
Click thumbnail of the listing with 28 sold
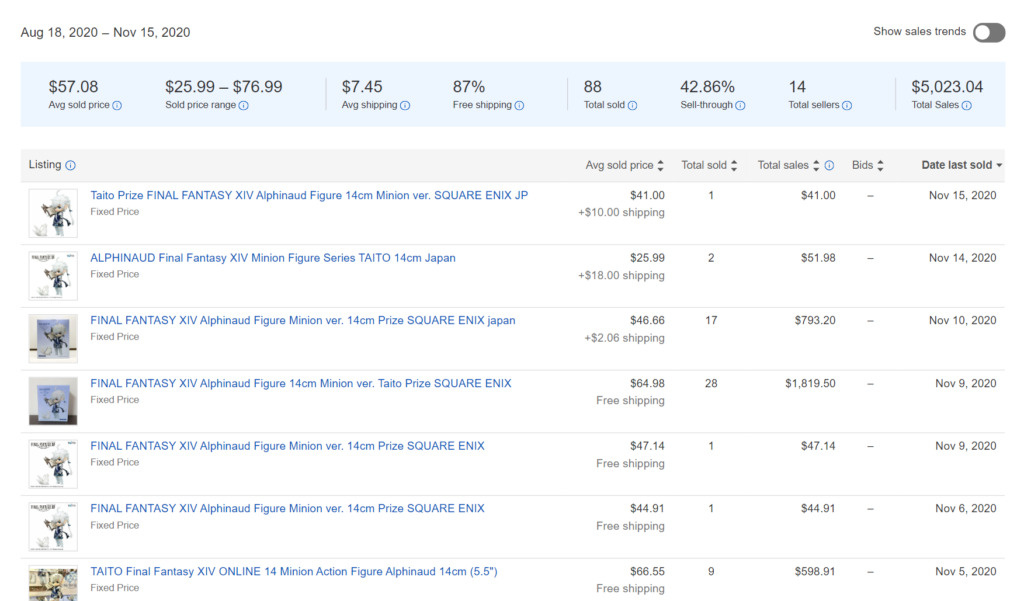53,401
